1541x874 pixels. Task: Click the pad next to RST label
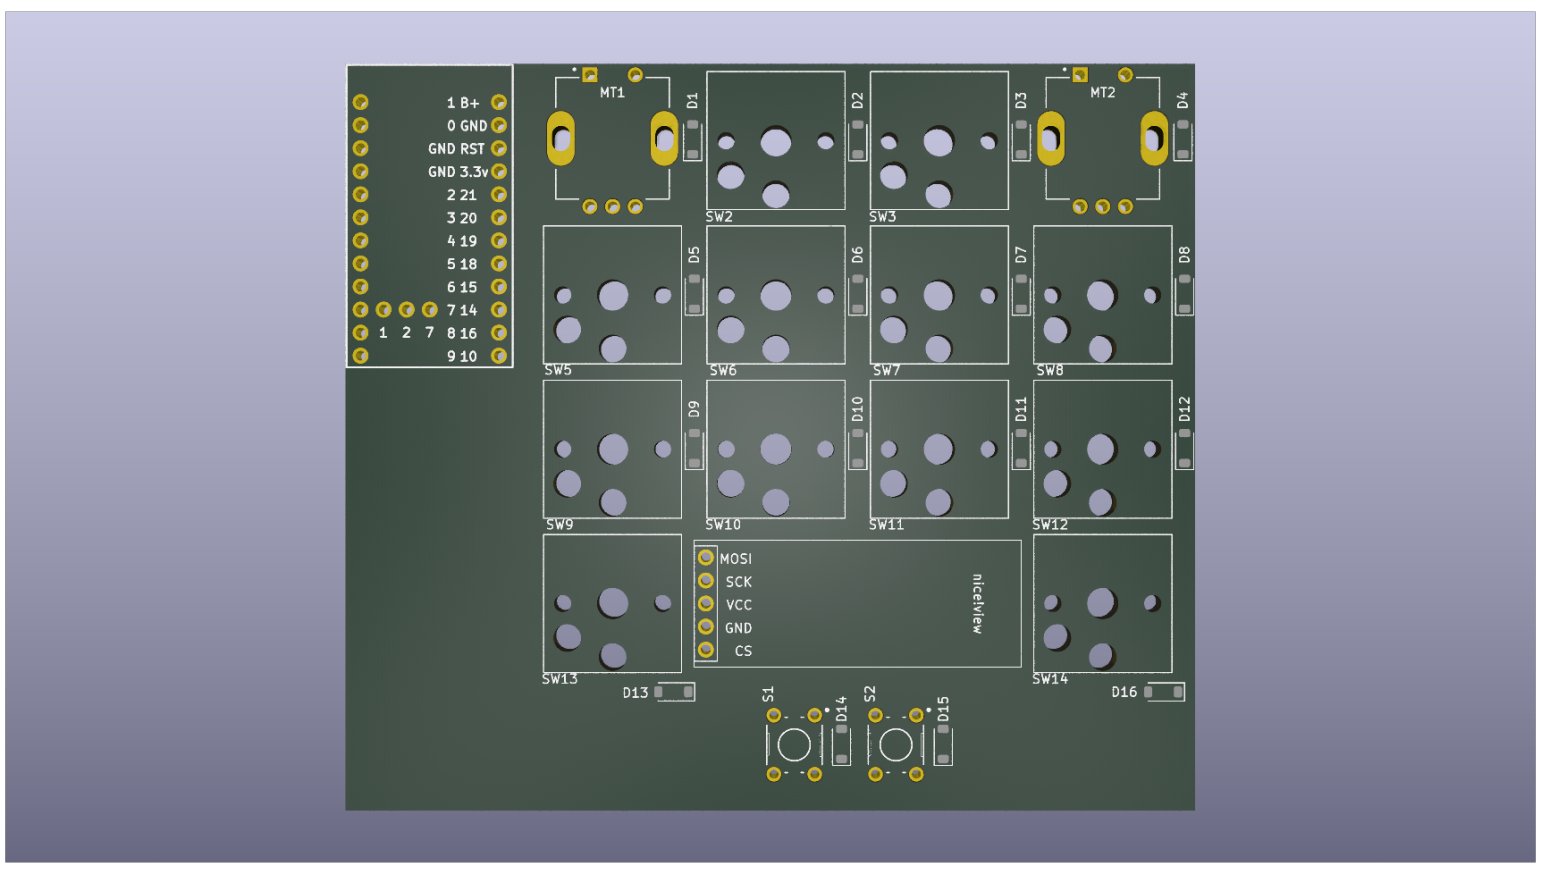499,148
